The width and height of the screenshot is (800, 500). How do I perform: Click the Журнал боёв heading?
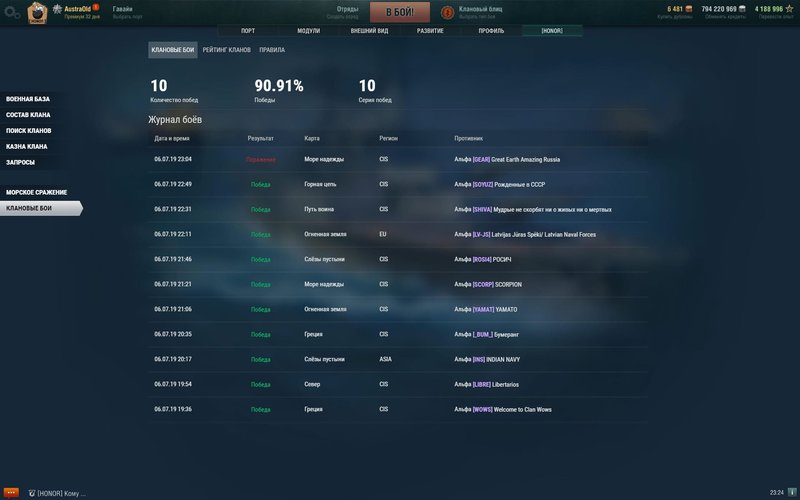pyautogui.click(x=175, y=119)
